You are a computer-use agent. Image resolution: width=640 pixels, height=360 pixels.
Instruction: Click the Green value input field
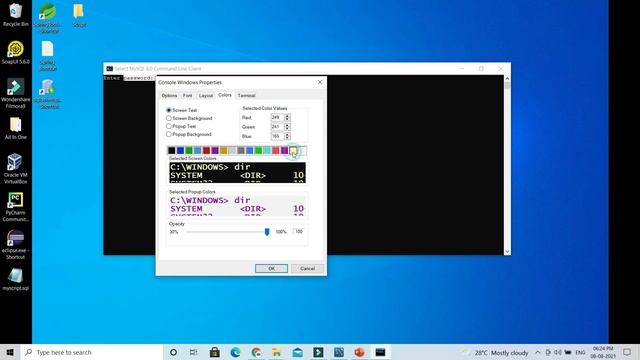[x=277, y=127]
